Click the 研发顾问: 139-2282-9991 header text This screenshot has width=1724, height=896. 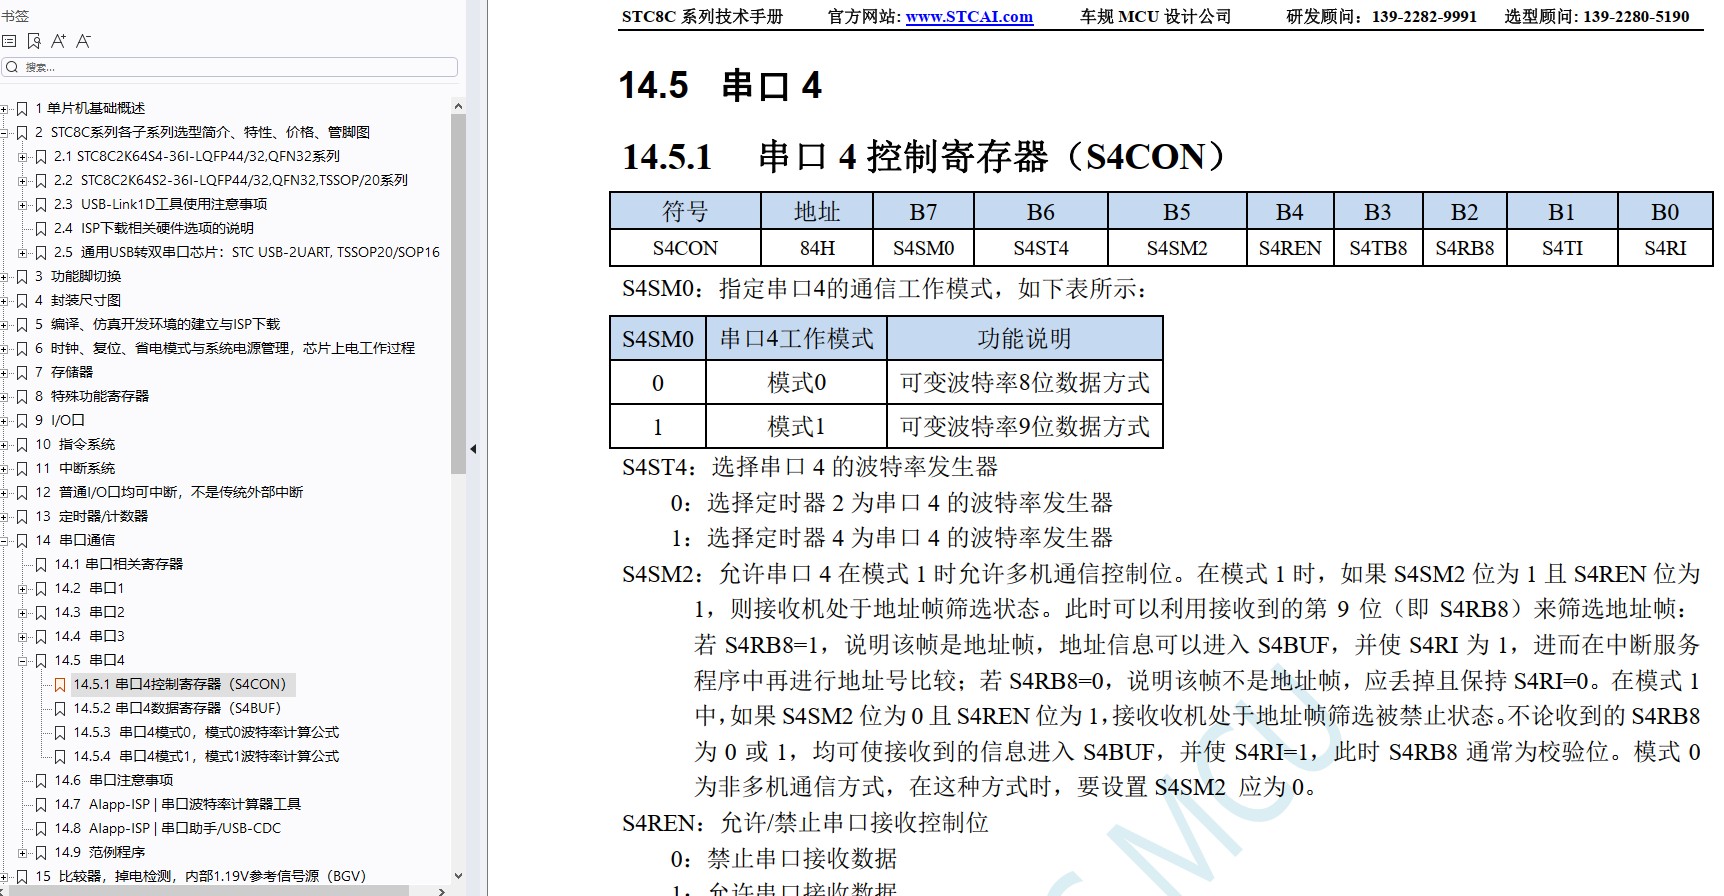pyautogui.click(x=1381, y=17)
